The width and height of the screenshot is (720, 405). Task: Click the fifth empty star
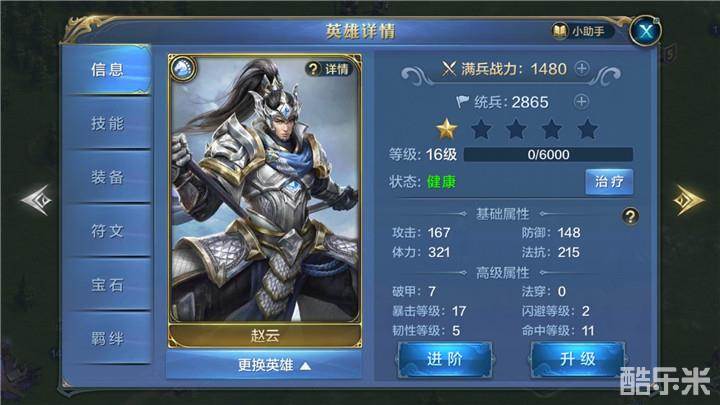point(587,129)
